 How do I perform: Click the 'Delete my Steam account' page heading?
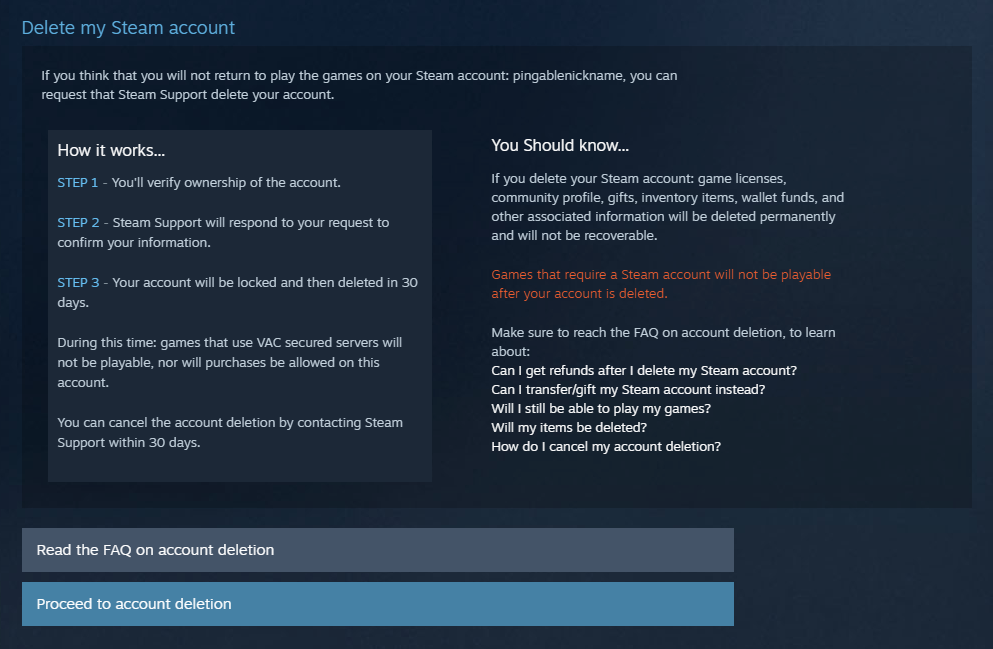128,27
